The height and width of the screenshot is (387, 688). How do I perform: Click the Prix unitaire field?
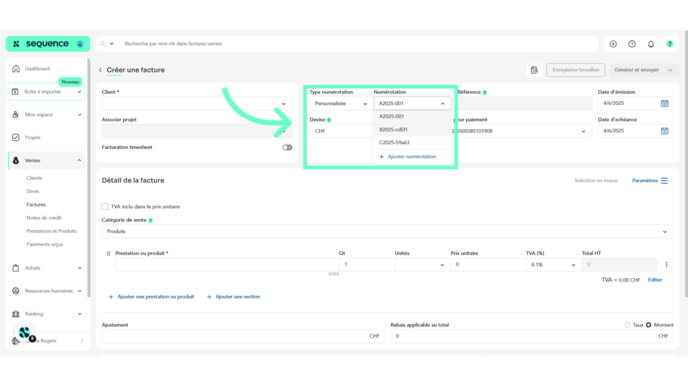(488, 265)
